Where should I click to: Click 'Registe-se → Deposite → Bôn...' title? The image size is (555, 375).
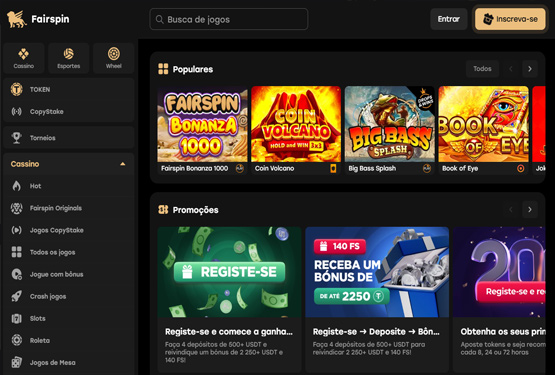click(x=376, y=332)
